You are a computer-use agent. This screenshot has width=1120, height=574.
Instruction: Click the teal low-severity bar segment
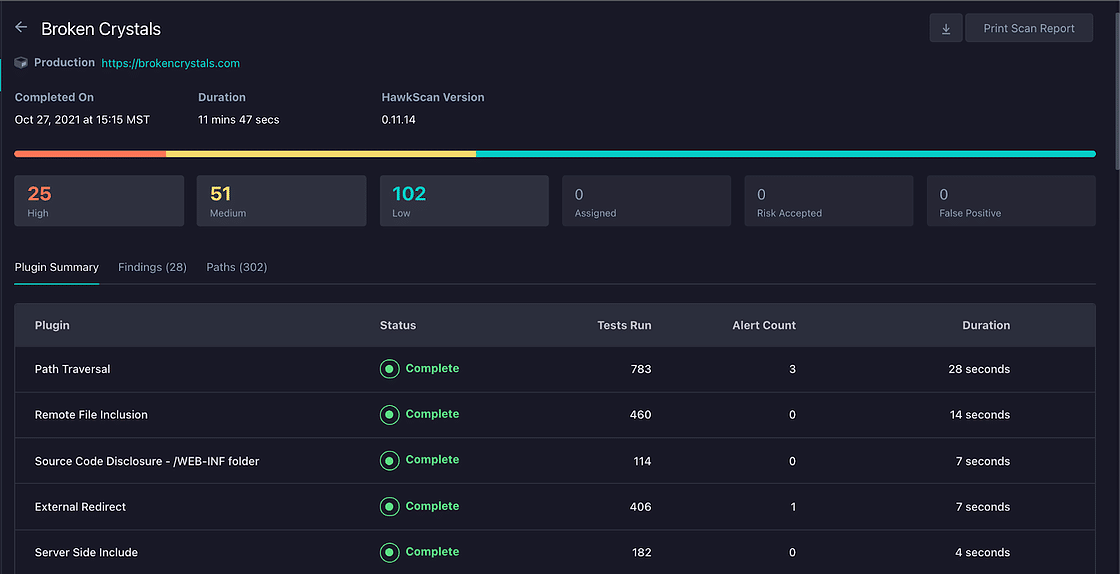786,153
